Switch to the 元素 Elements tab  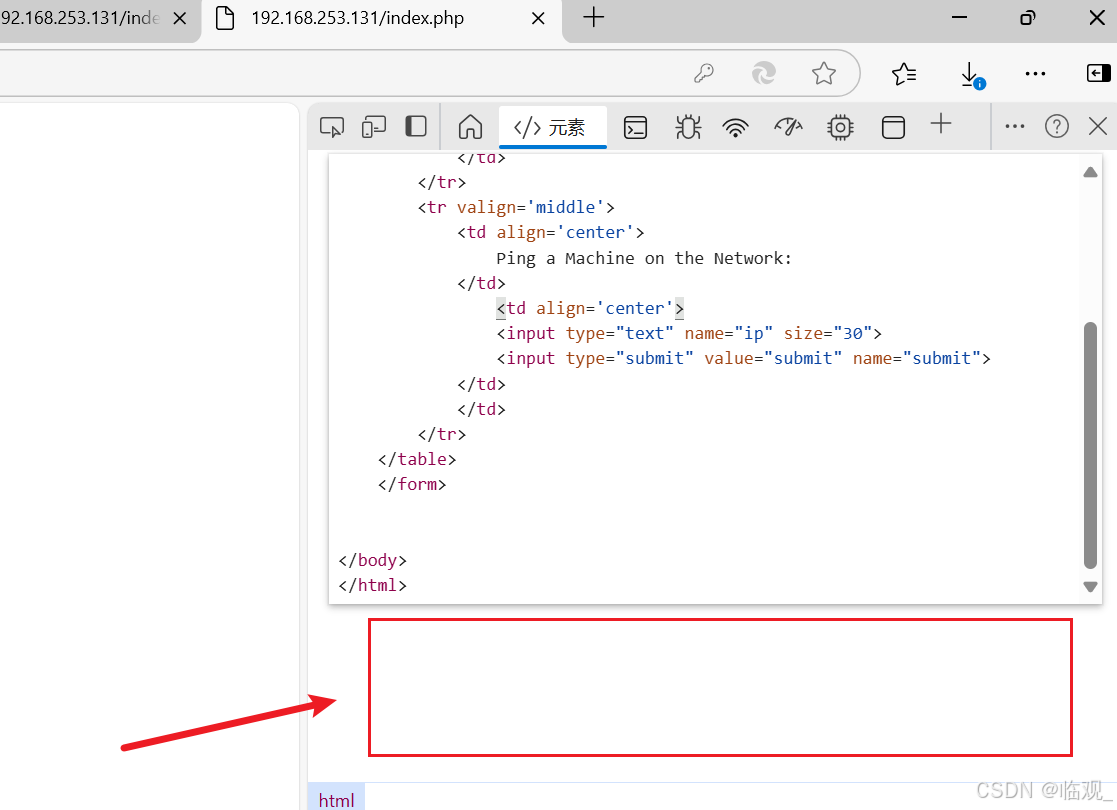click(x=552, y=128)
